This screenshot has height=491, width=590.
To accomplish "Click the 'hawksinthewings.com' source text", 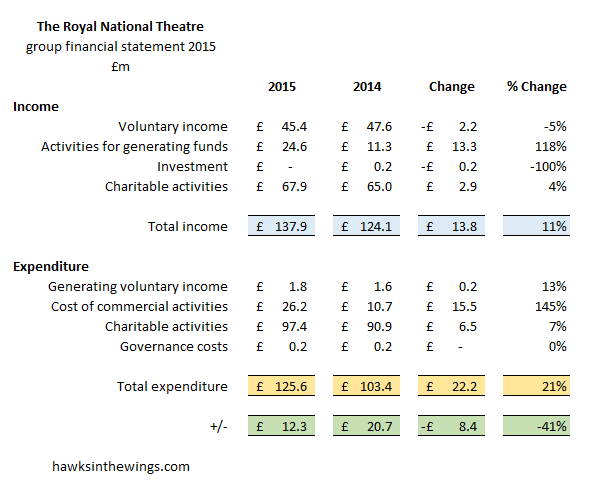I will pos(121,467).
